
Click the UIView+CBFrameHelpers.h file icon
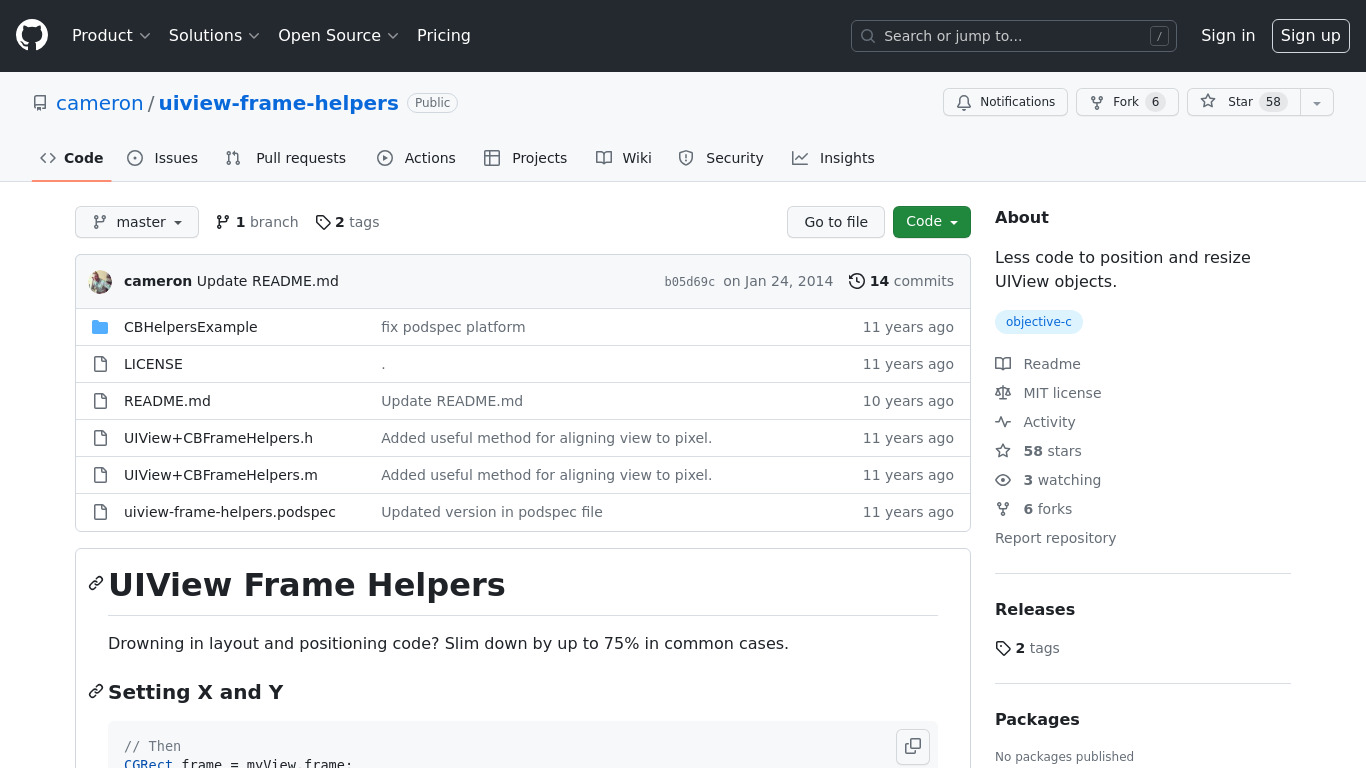[100, 438]
